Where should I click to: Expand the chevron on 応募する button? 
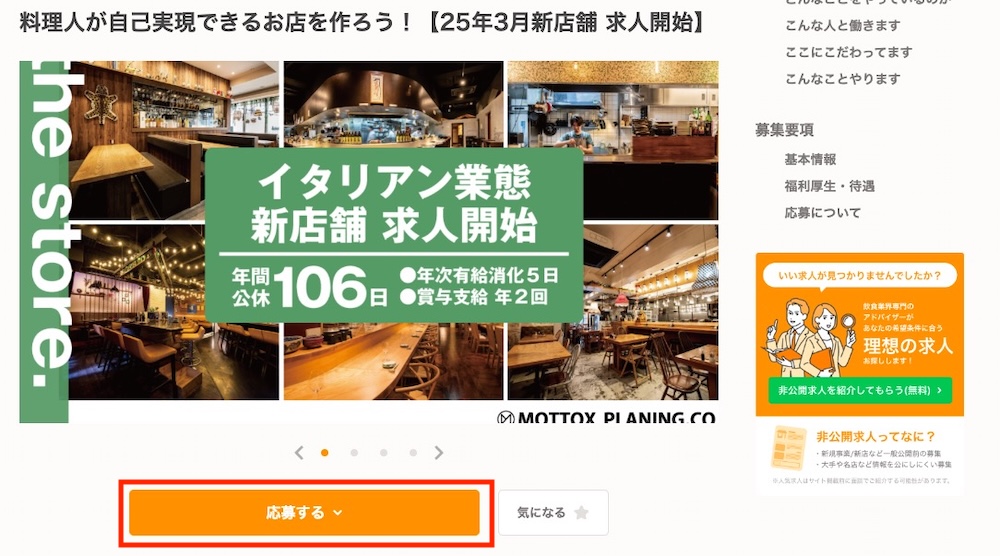338,513
